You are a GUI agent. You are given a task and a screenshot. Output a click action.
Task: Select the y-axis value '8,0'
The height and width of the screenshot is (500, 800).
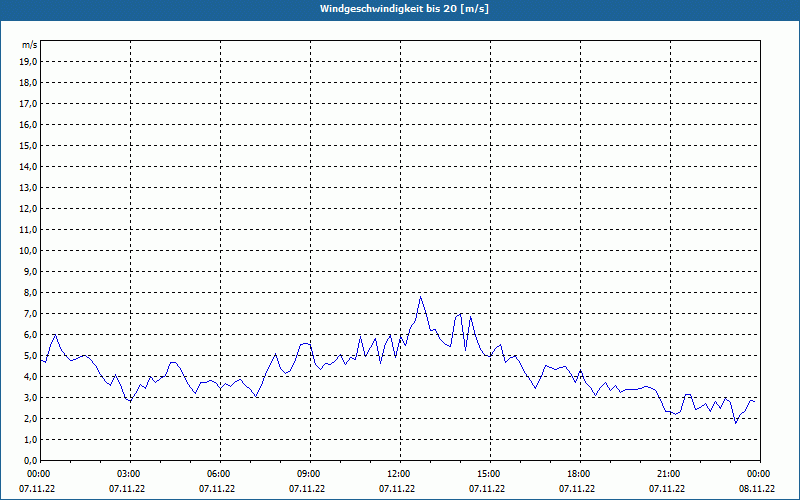pos(31,293)
